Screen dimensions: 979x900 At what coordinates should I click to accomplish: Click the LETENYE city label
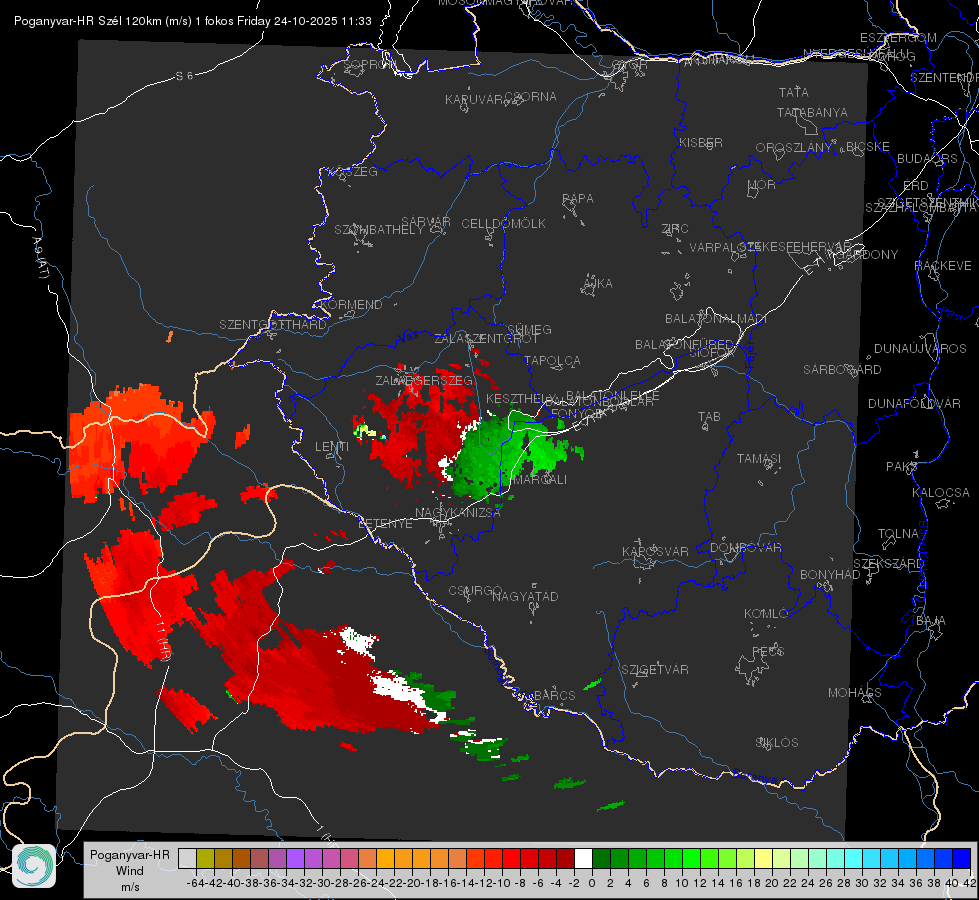pos(385,524)
